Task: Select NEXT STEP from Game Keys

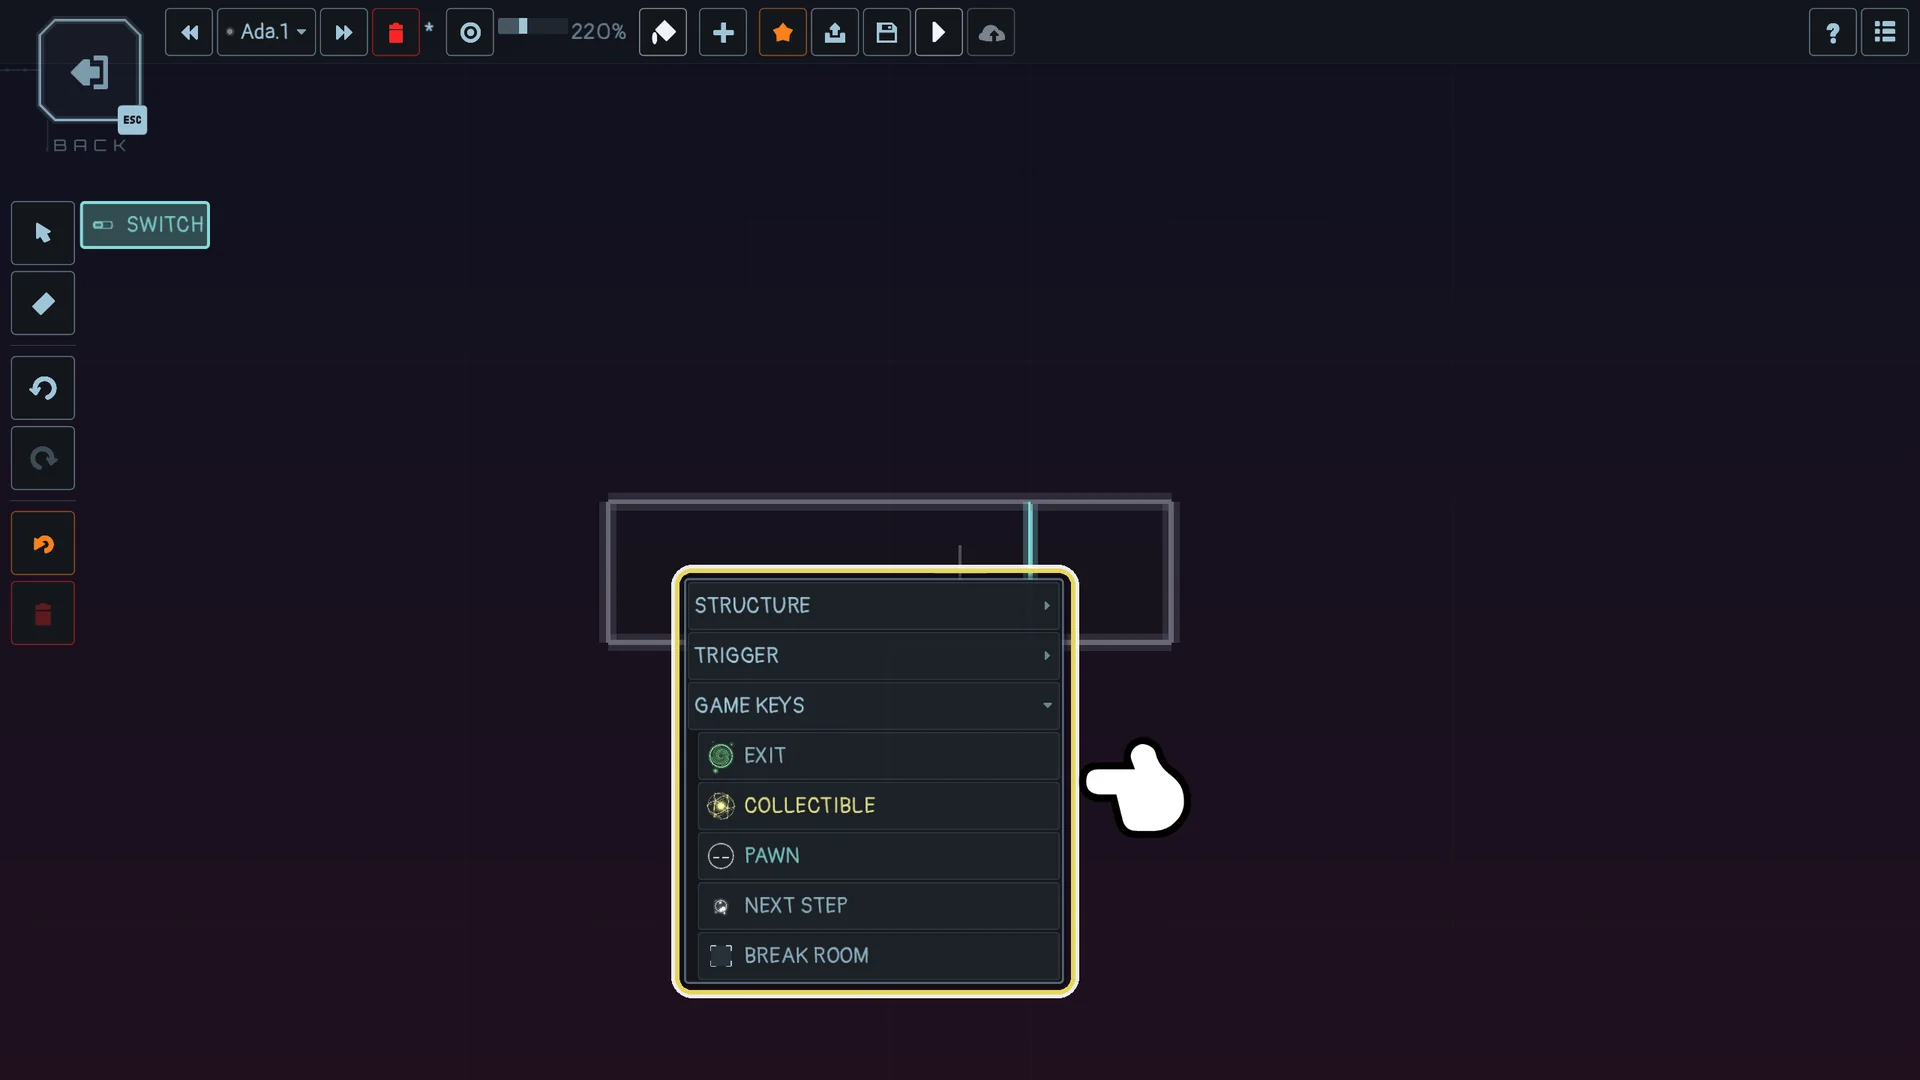Action: click(878, 905)
